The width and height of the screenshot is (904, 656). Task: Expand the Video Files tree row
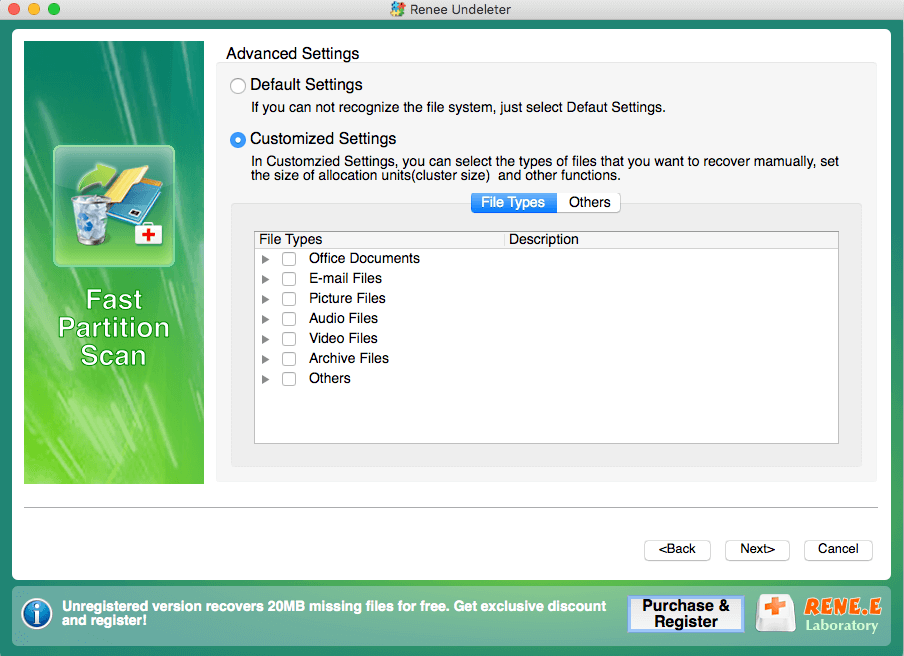point(265,340)
